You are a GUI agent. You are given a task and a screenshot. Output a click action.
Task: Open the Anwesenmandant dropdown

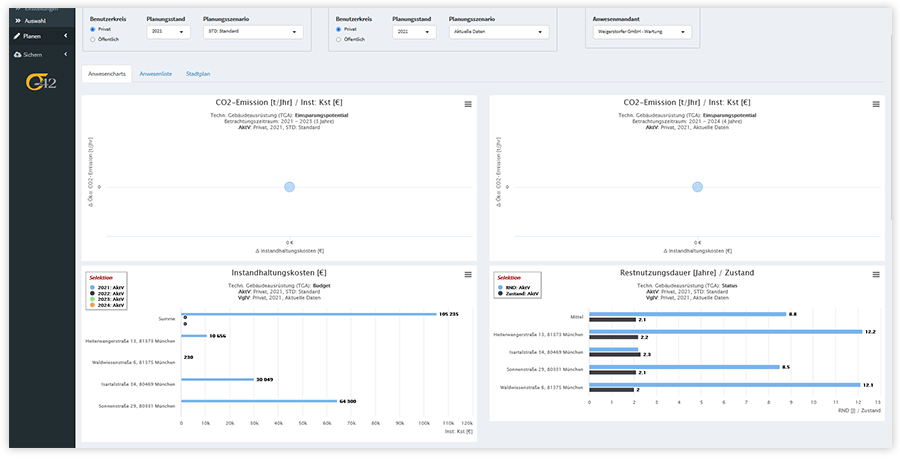coord(640,32)
